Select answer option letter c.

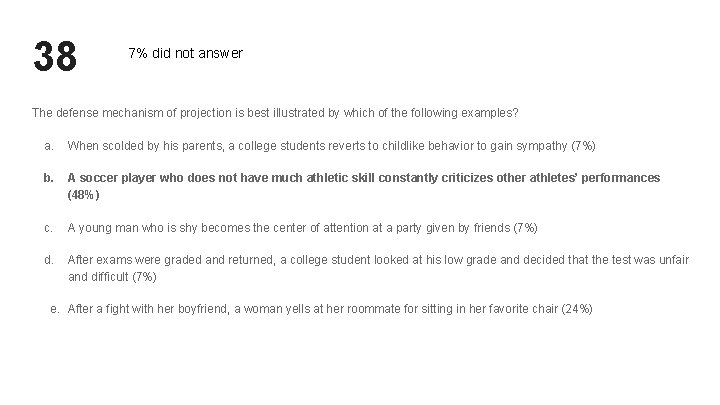pos(48,228)
